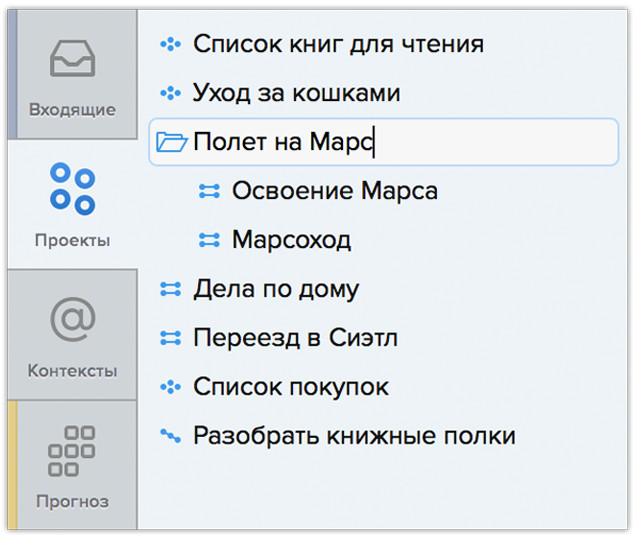This screenshot has height=536, width=636.
Task: Switch to the Прогноз tab label
Action: (x=73, y=502)
